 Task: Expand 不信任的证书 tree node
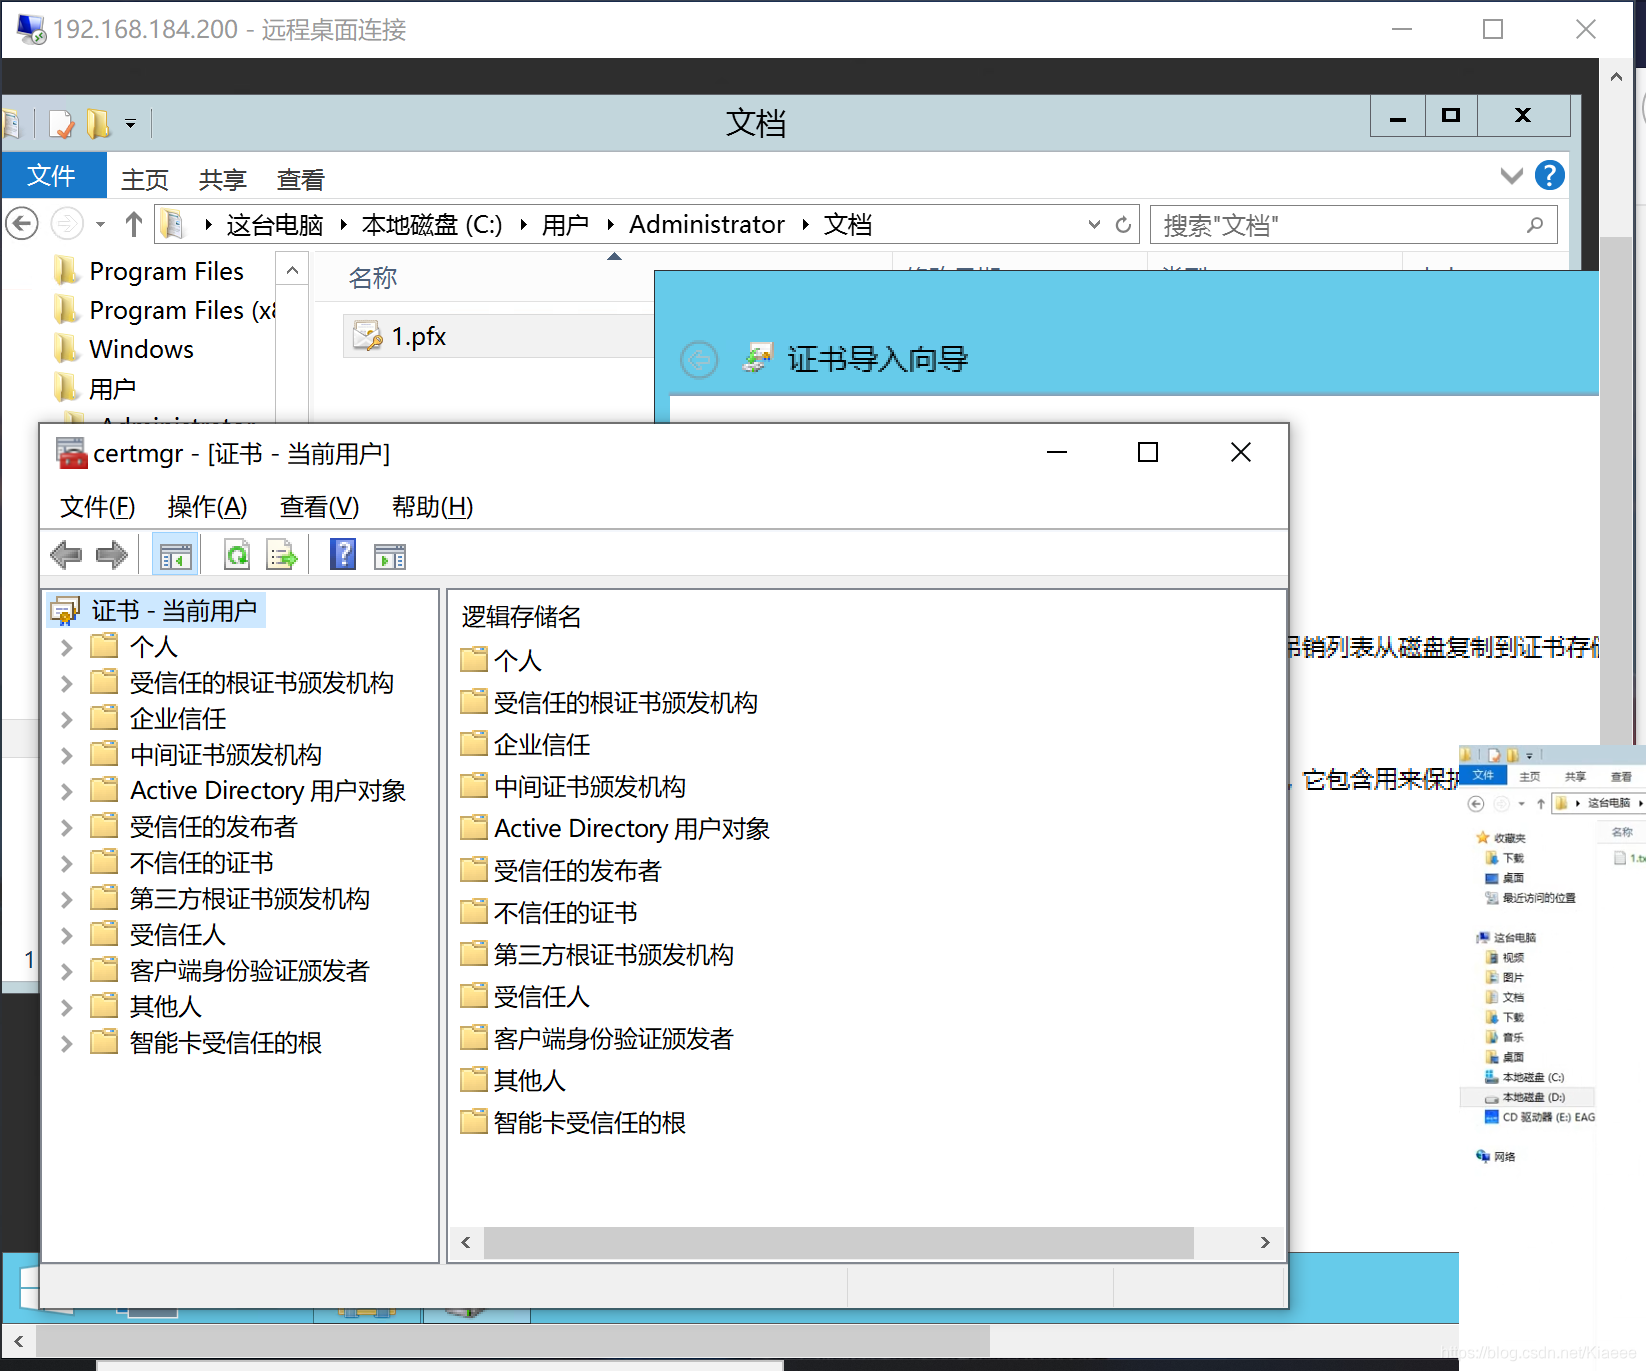66,863
